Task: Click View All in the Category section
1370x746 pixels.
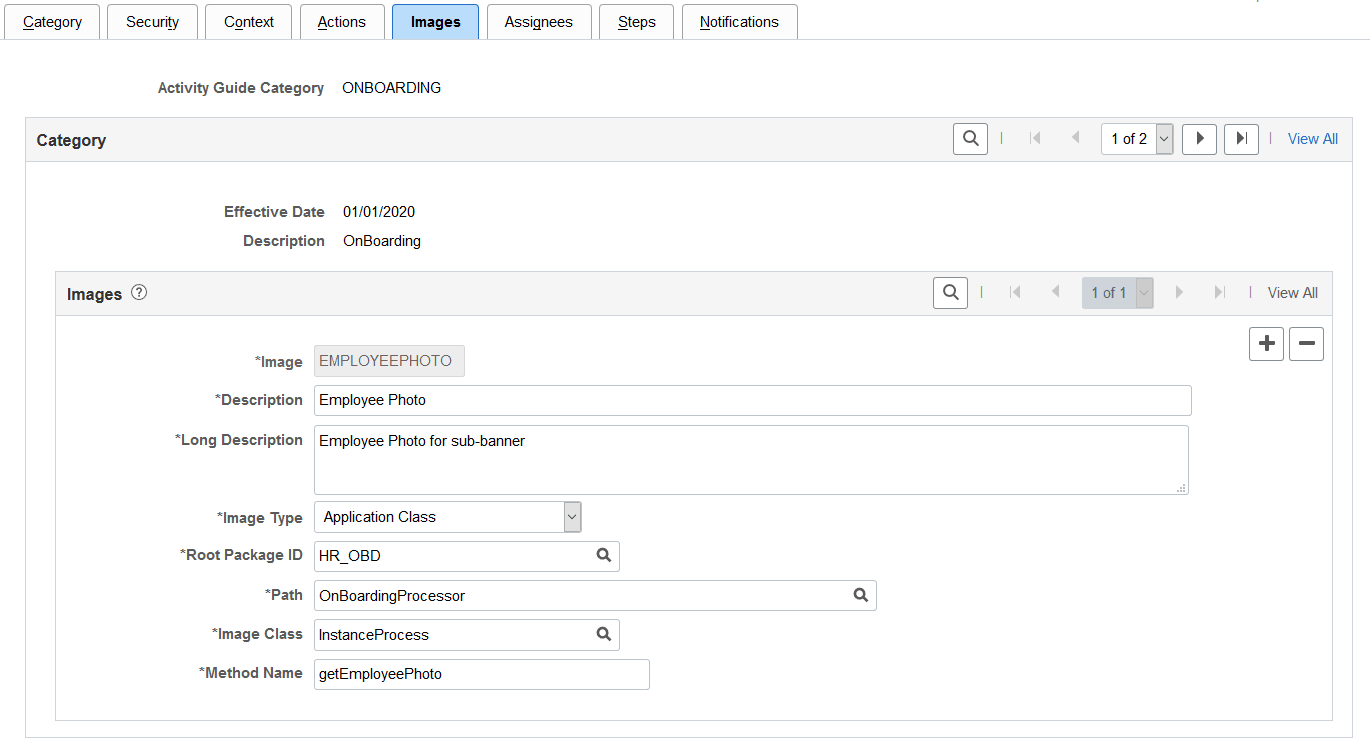Action: 1312,138
